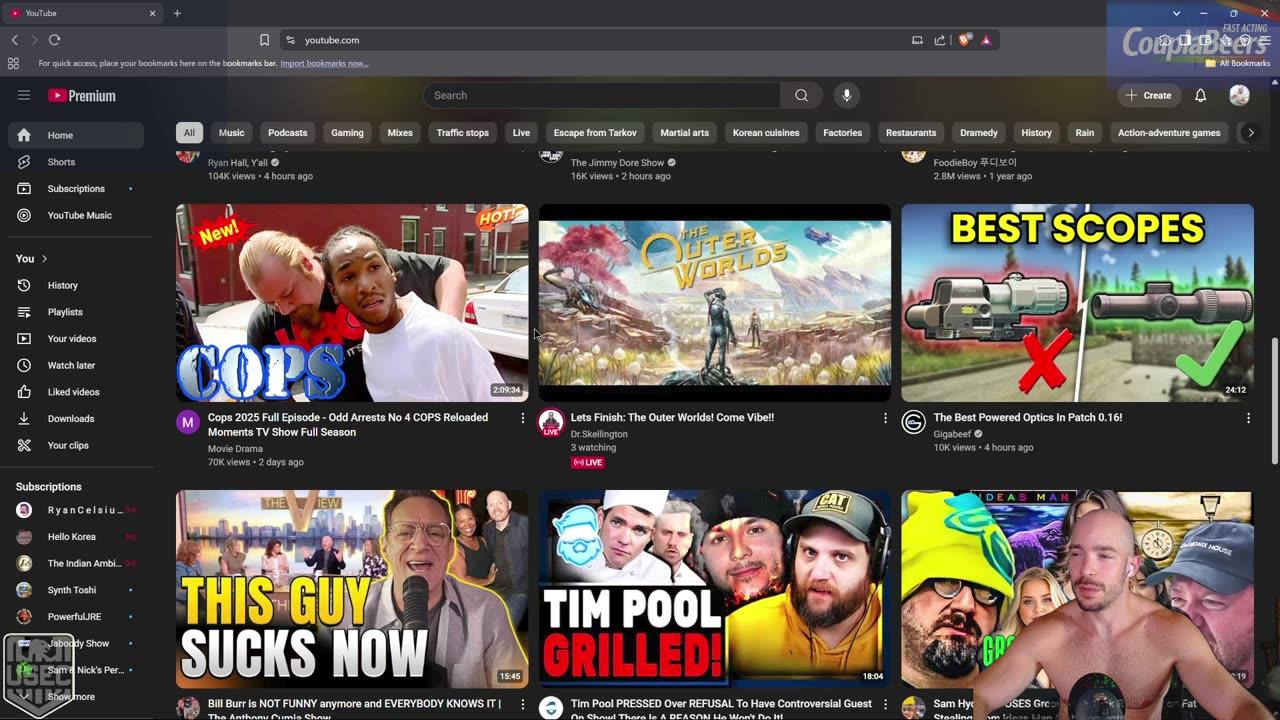Open Cops 2025 Full Episode video title

tap(348, 425)
